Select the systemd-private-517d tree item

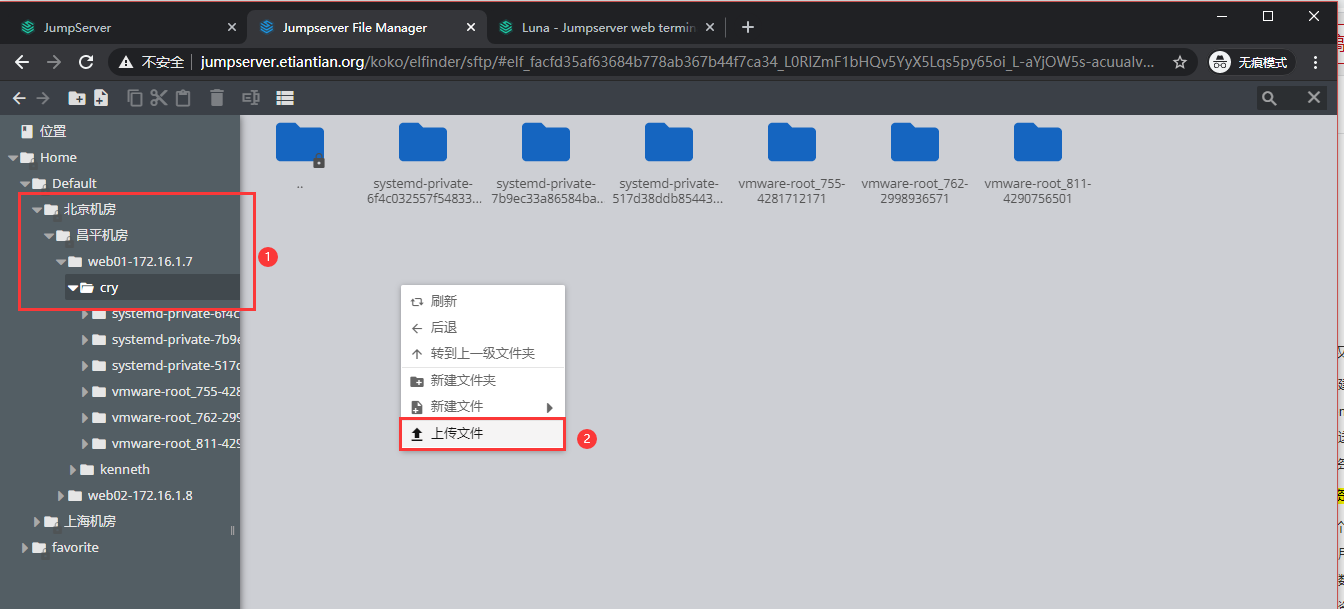(x=175, y=365)
